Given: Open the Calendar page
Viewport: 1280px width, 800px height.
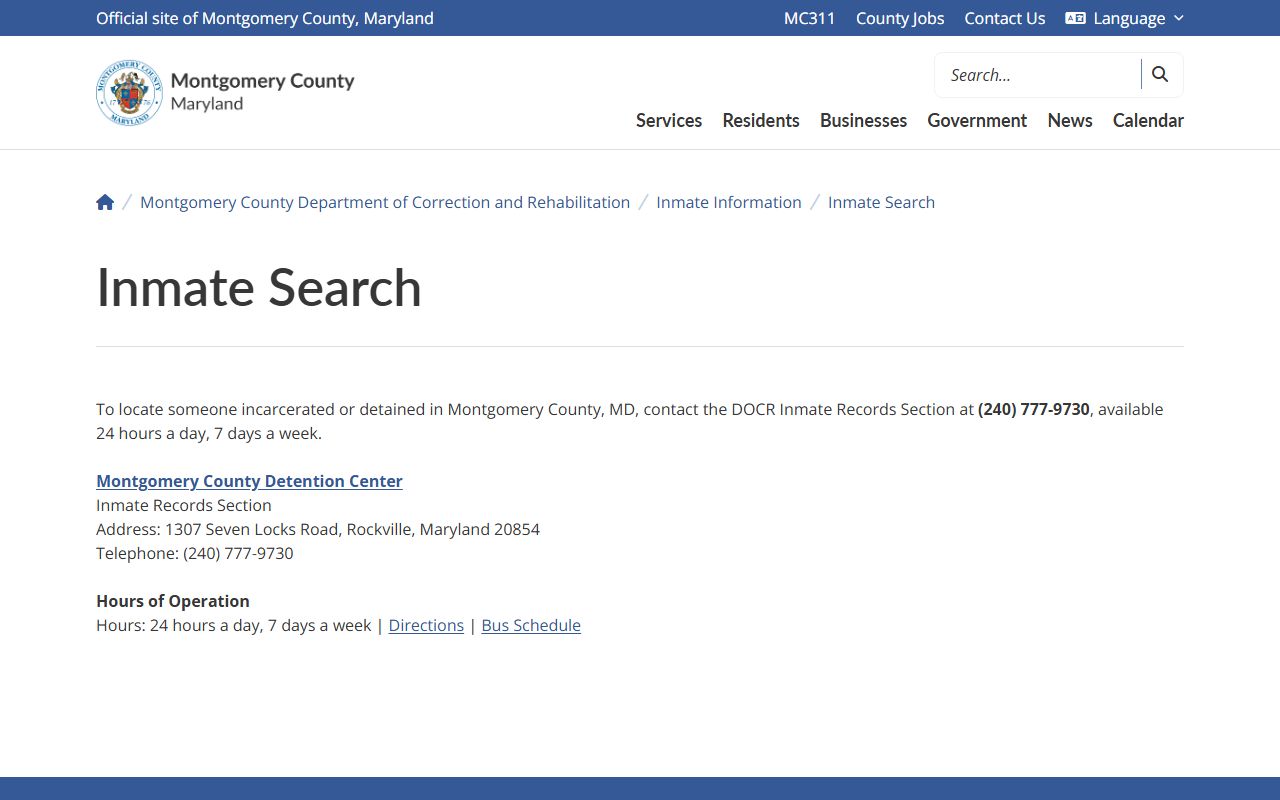Looking at the screenshot, I should (1148, 120).
